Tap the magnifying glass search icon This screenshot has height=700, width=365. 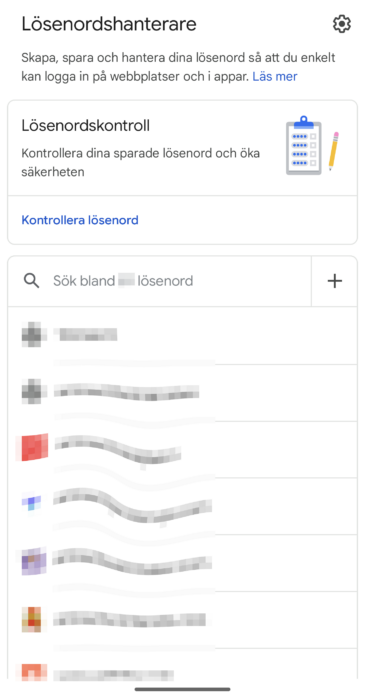coord(31,281)
